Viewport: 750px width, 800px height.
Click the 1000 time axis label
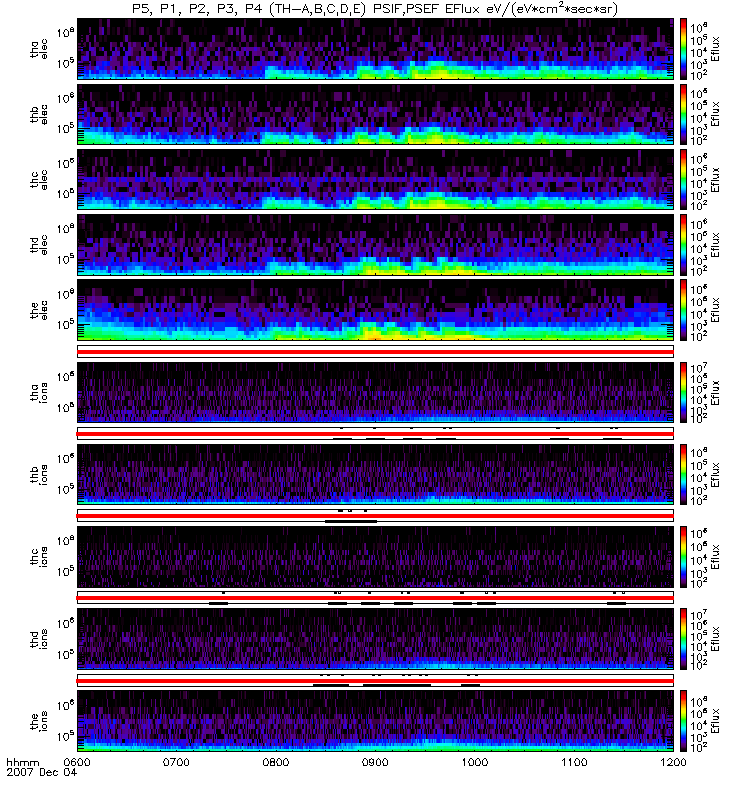[475, 762]
